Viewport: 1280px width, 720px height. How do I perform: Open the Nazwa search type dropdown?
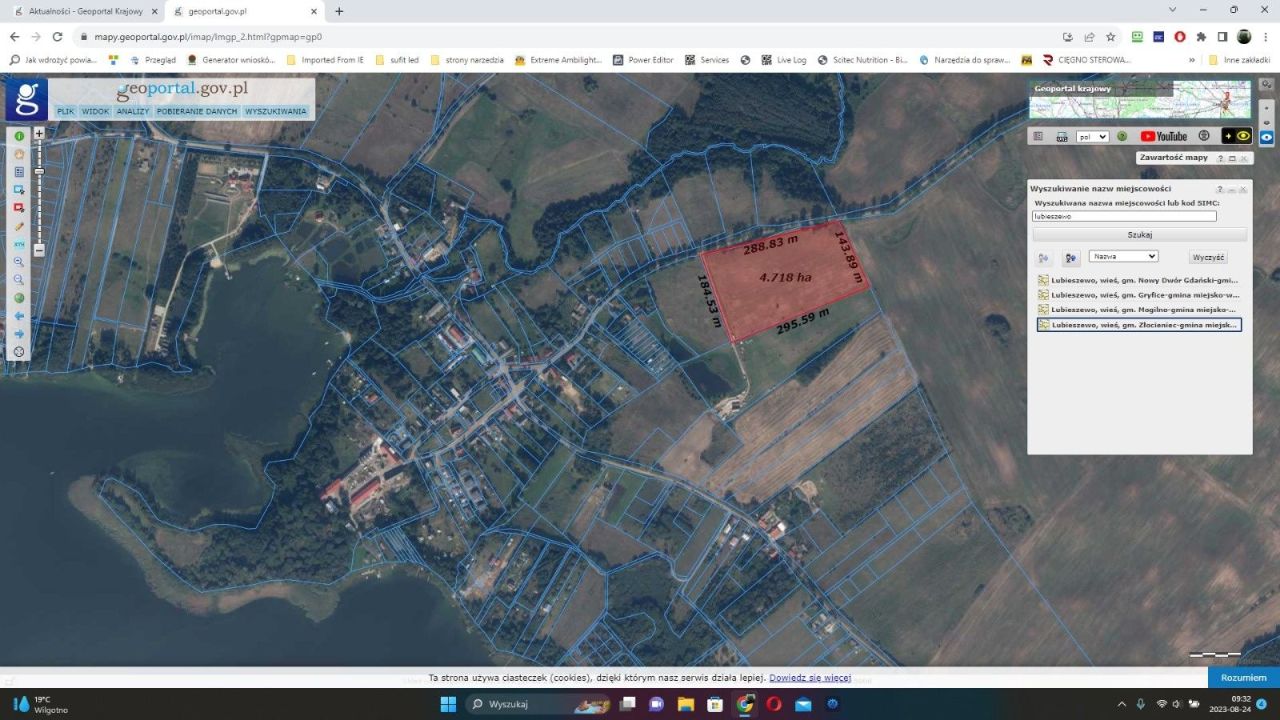click(x=1122, y=256)
